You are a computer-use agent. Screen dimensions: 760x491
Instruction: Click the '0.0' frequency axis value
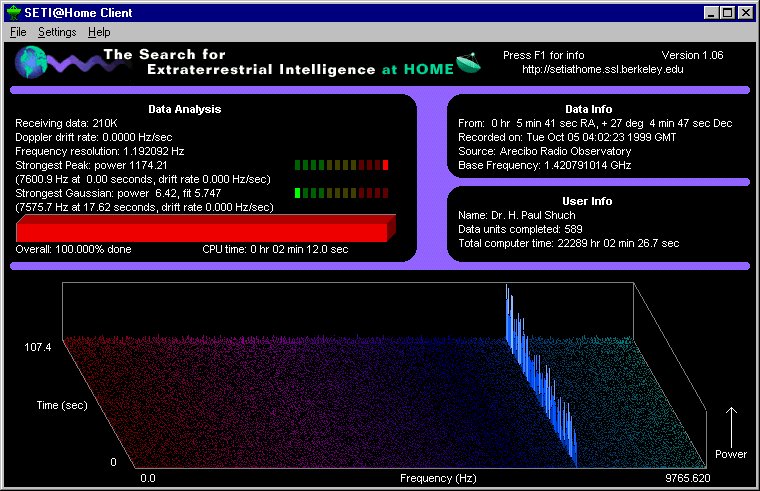148,478
